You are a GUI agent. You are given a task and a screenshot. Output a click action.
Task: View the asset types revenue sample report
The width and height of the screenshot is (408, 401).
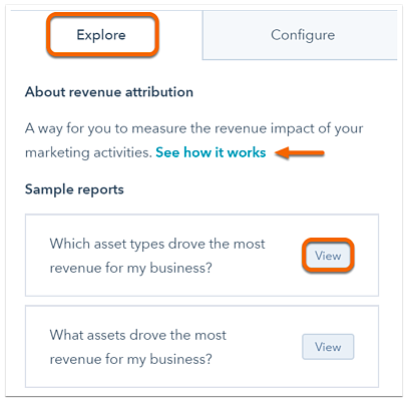[328, 256]
